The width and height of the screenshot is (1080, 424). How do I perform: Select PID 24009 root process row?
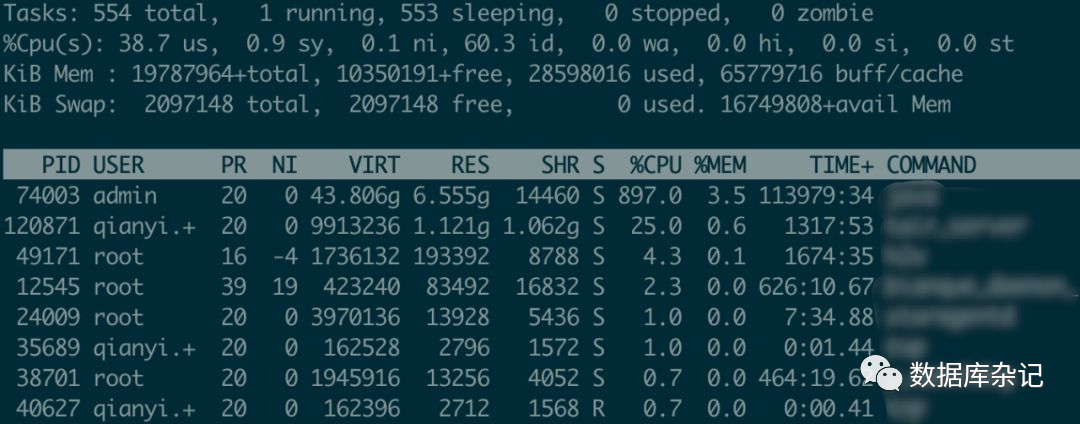(540, 317)
